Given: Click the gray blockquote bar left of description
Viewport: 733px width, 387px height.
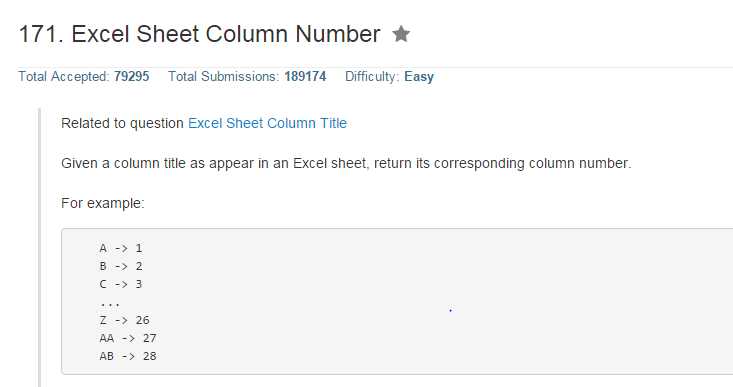Looking at the screenshot, I should (x=40, y=248).
